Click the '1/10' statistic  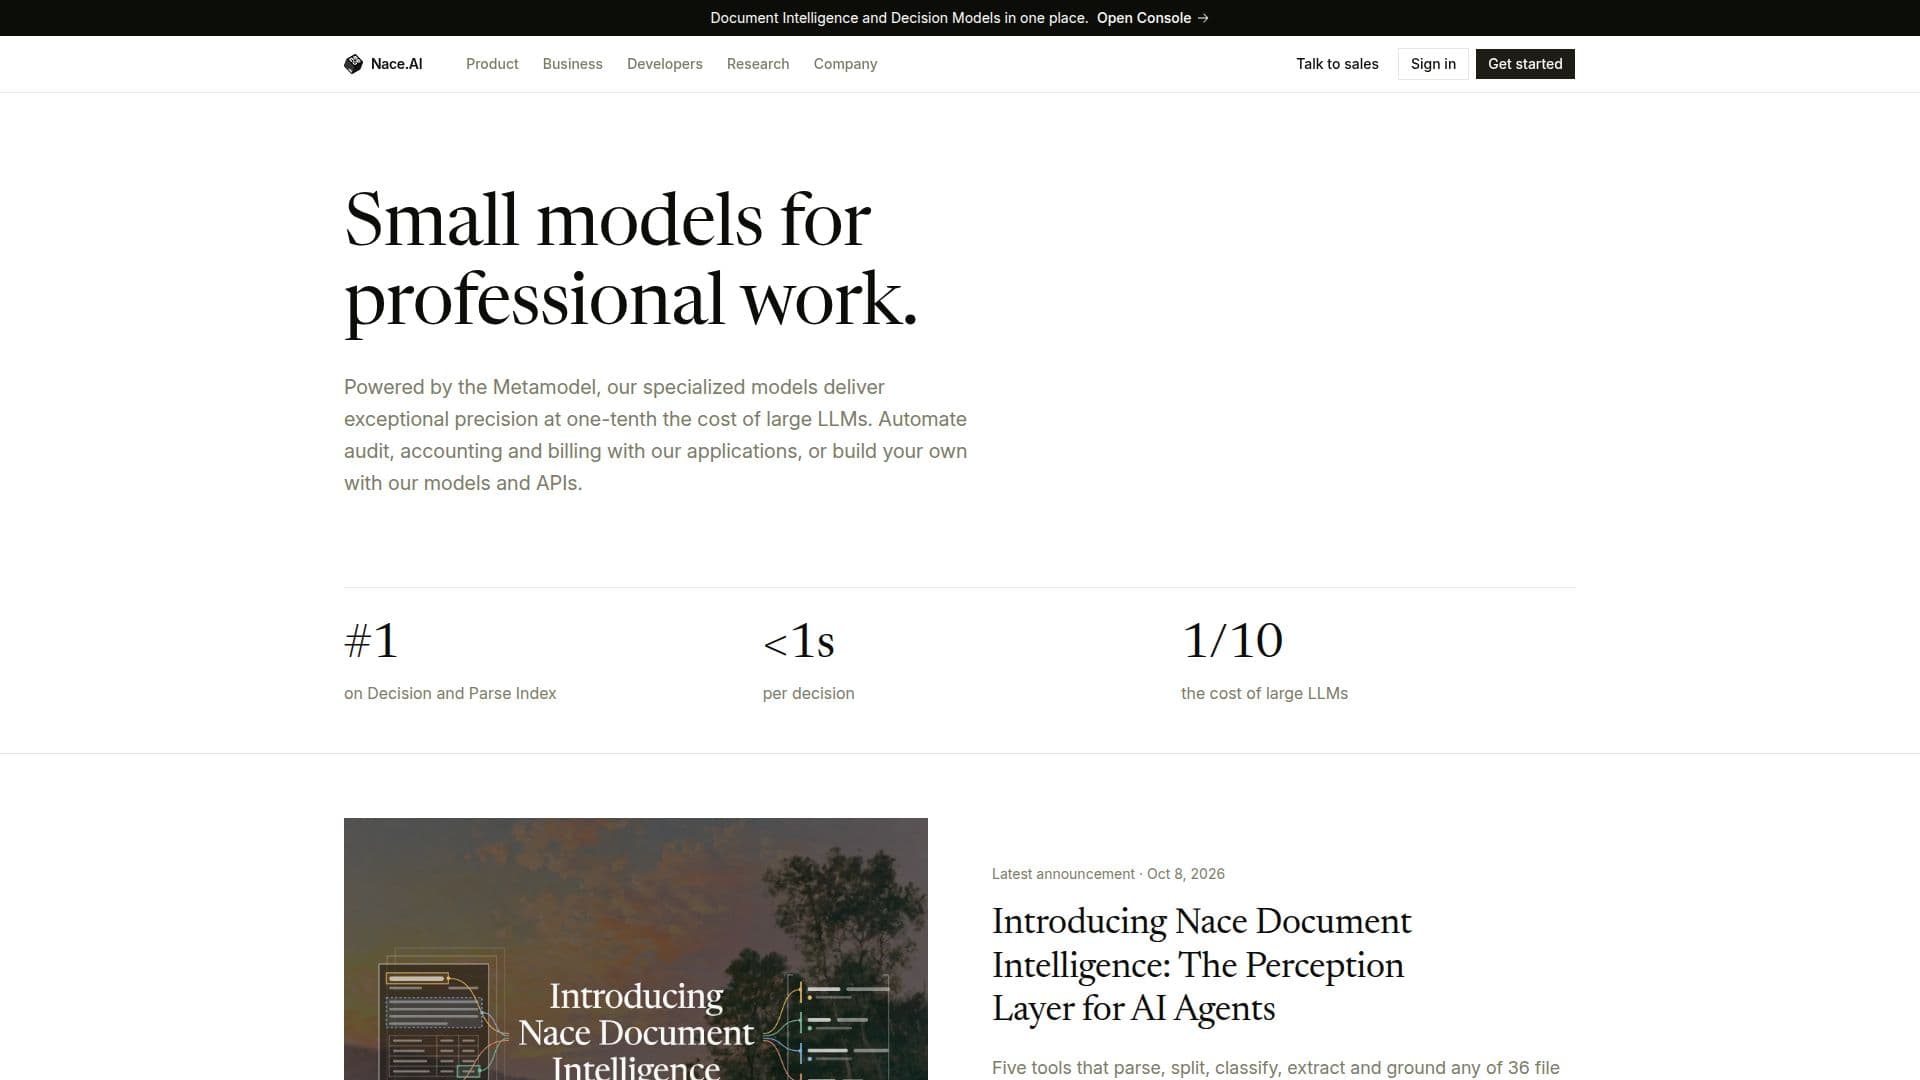tap(1232, 641)
